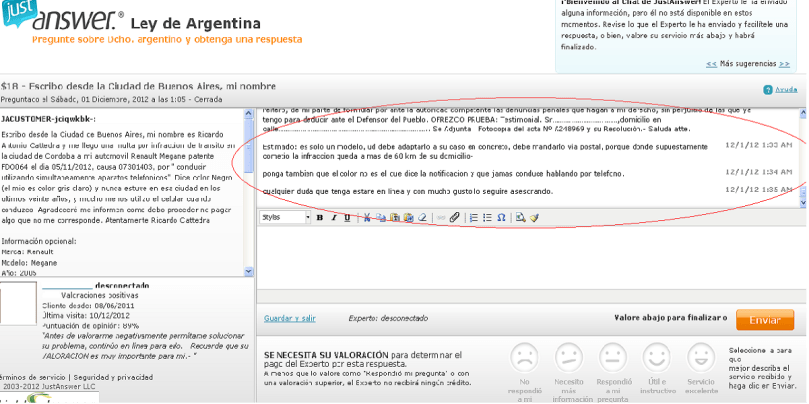Click the question panel scroll down arrow
This screenshot has height=404, width=809.
[x=249, y=271]
